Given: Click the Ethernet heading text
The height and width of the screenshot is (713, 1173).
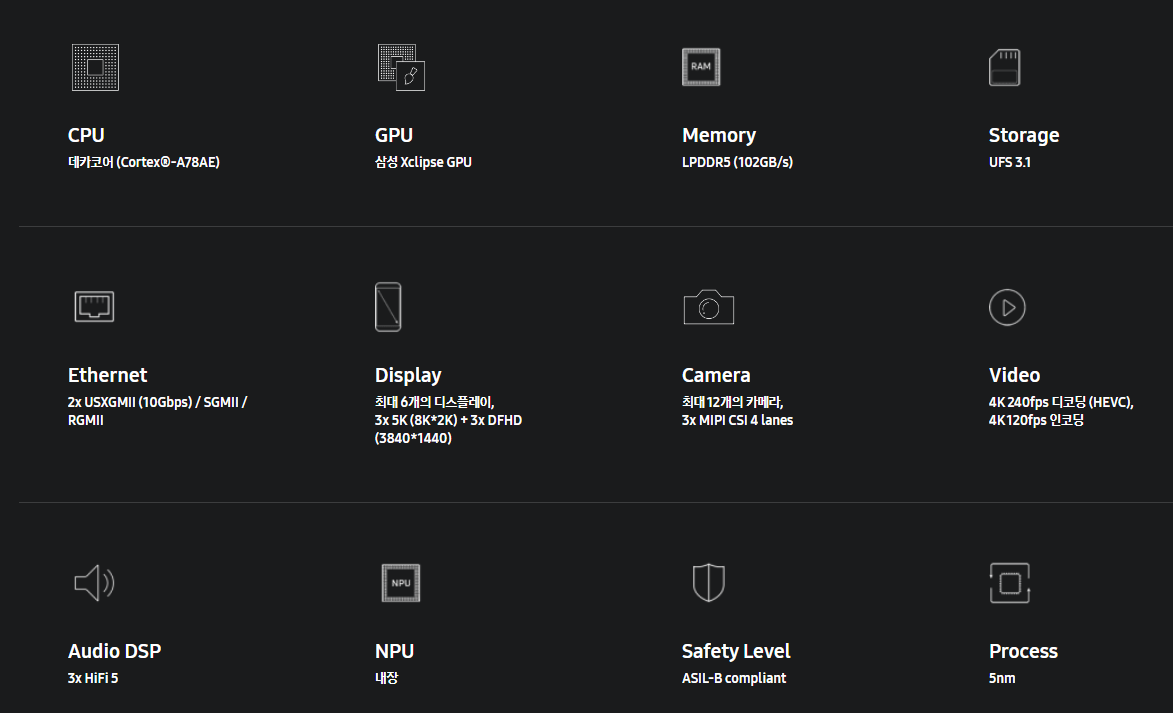Looking at the screenshot, I should coord(107,375).
